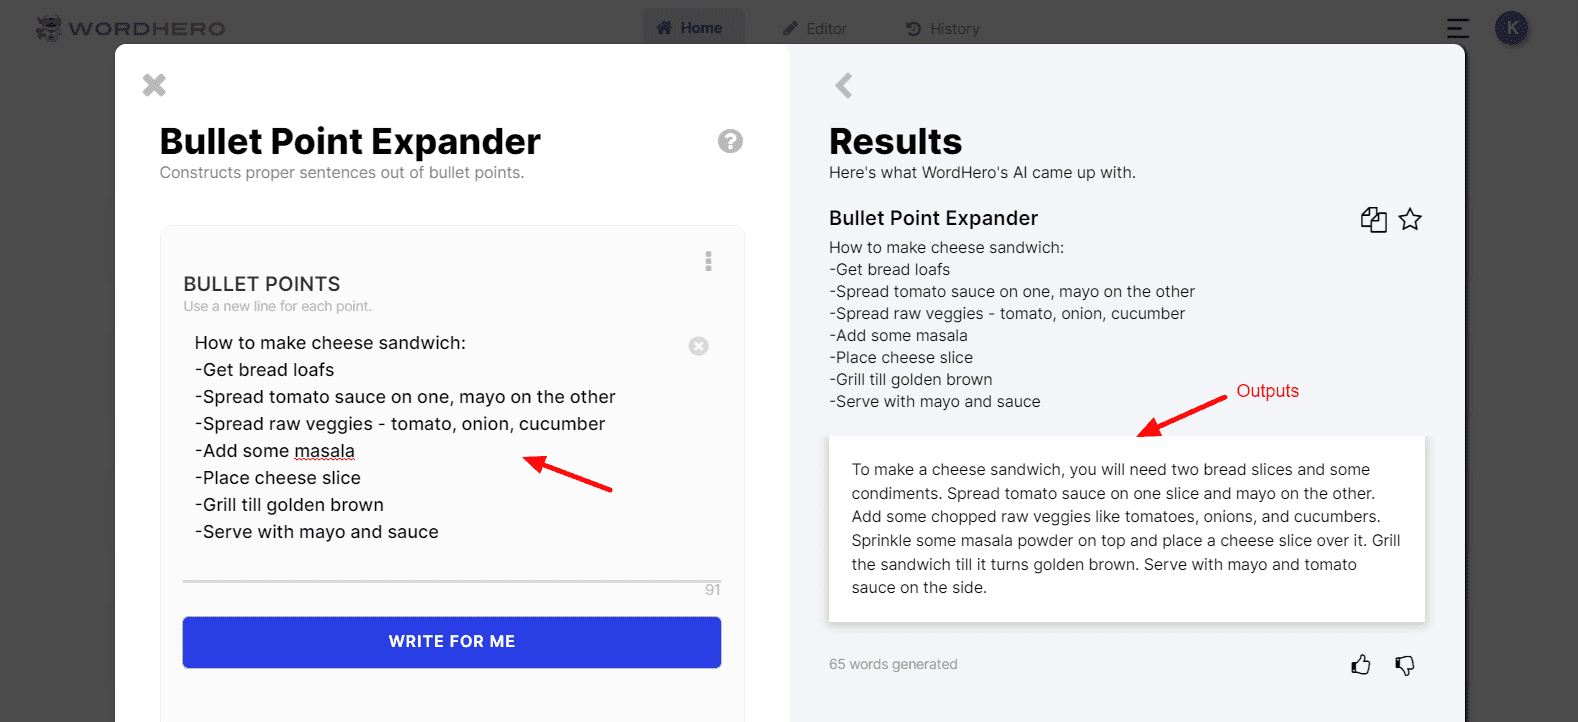Image resolution: width=1578 pixels, height=722 pixels.
Task: Go back using the left chevron
Action: coord(844,85)
